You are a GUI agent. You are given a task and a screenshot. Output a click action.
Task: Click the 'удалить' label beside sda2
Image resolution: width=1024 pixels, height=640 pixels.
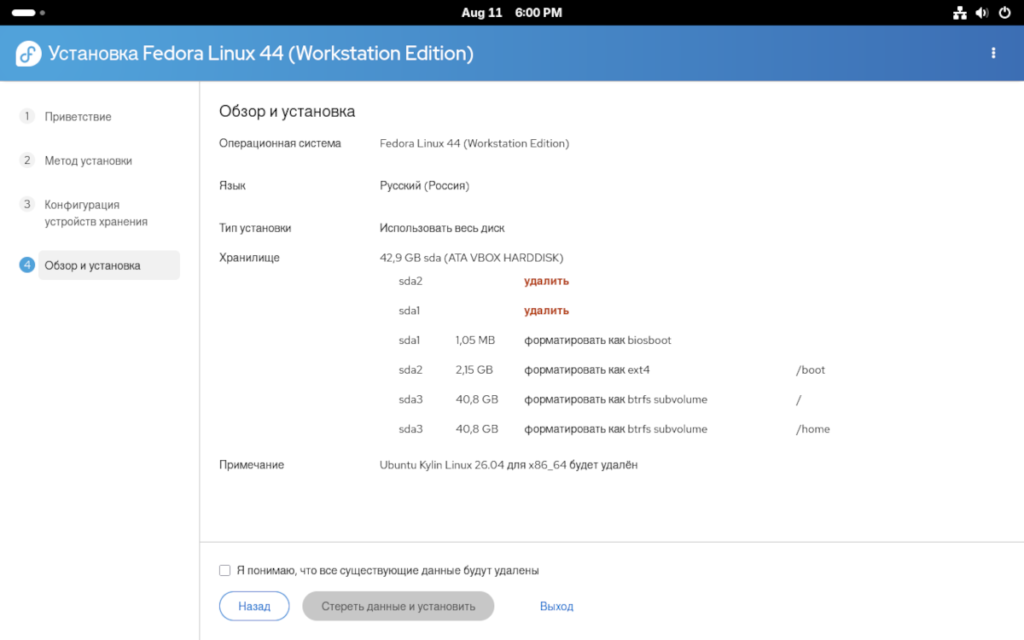coord(546,281)
